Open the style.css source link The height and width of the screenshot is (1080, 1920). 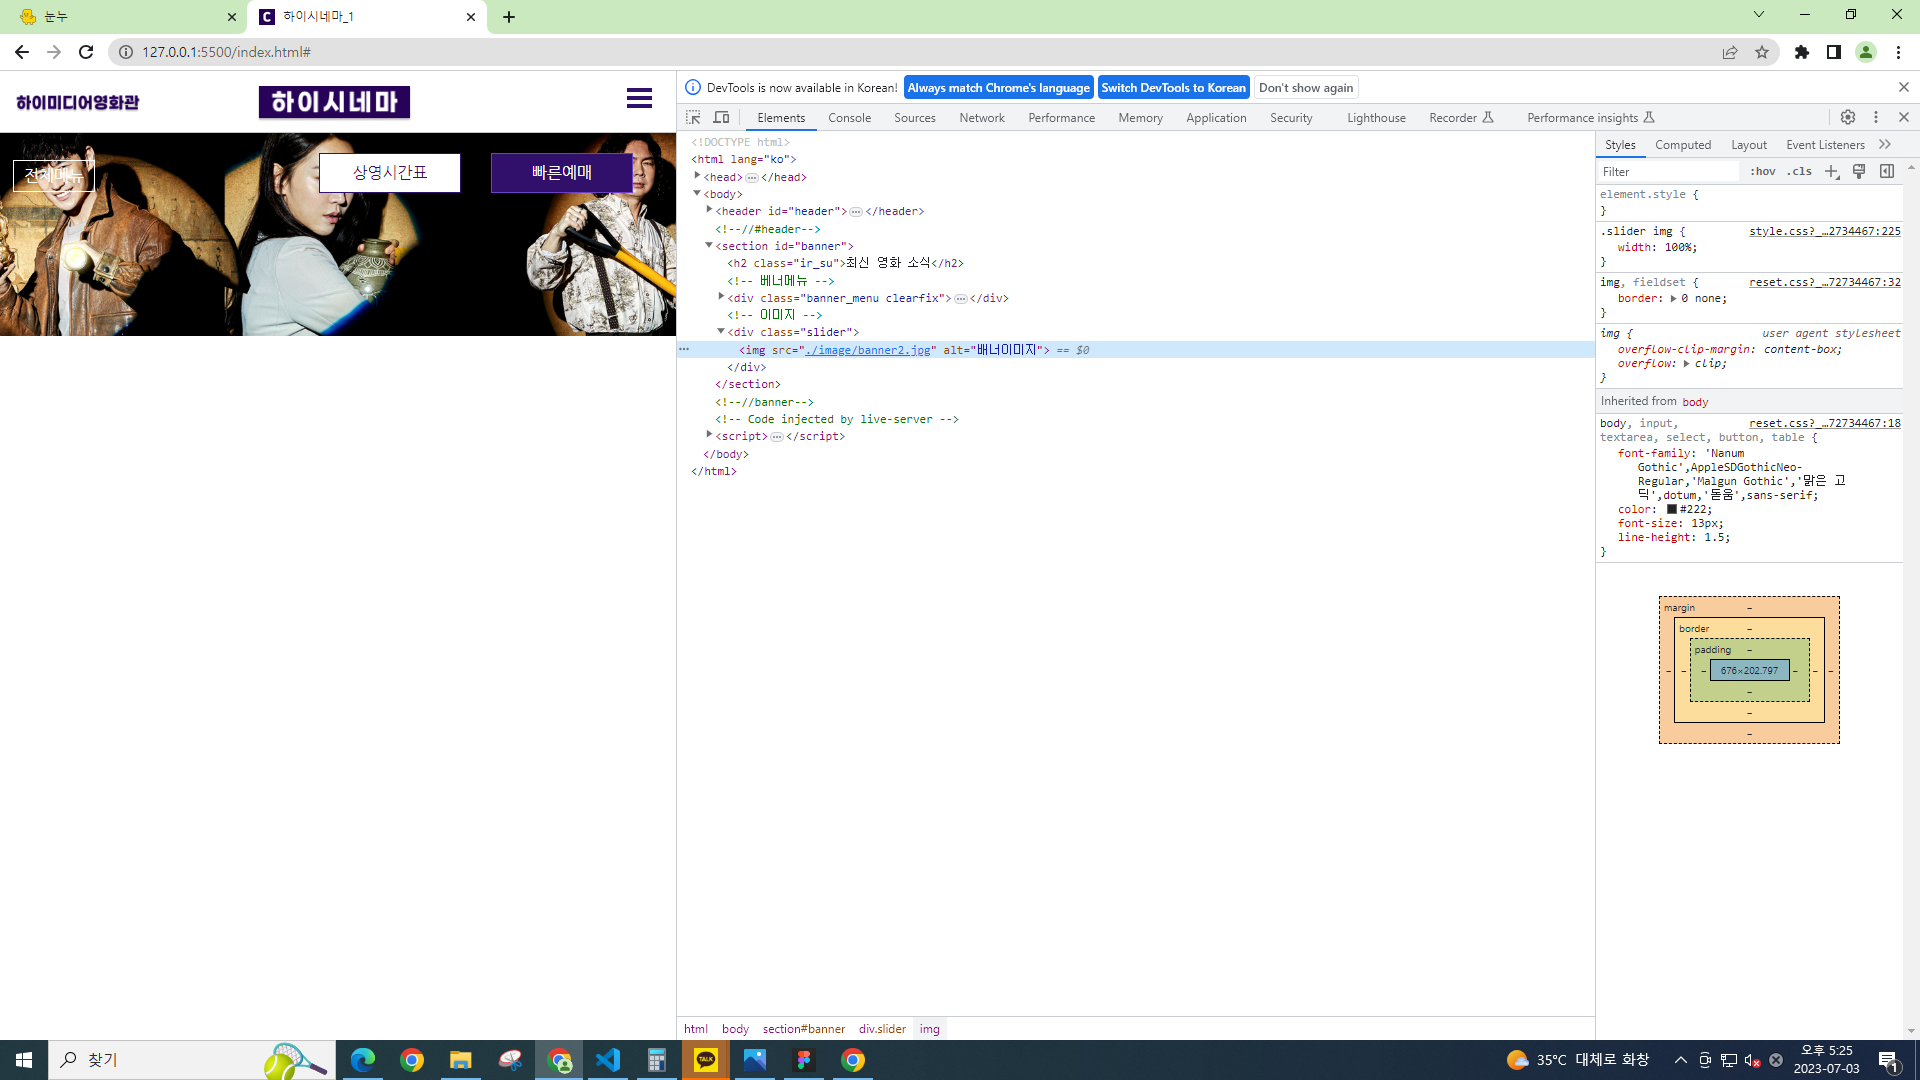[x=1824, y=231]
